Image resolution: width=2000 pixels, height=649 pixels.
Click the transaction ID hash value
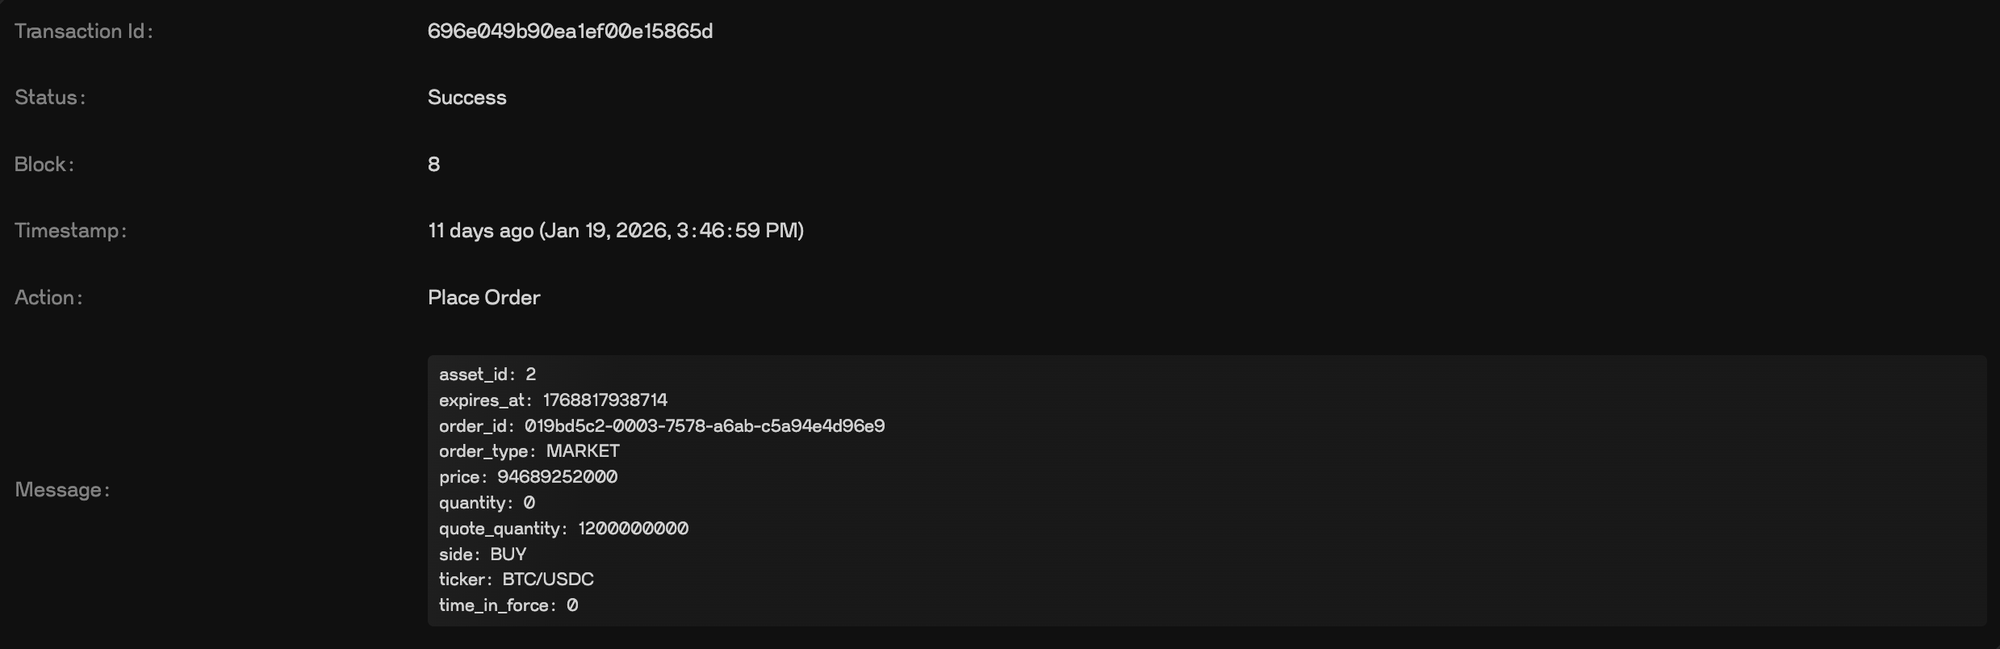570,31
